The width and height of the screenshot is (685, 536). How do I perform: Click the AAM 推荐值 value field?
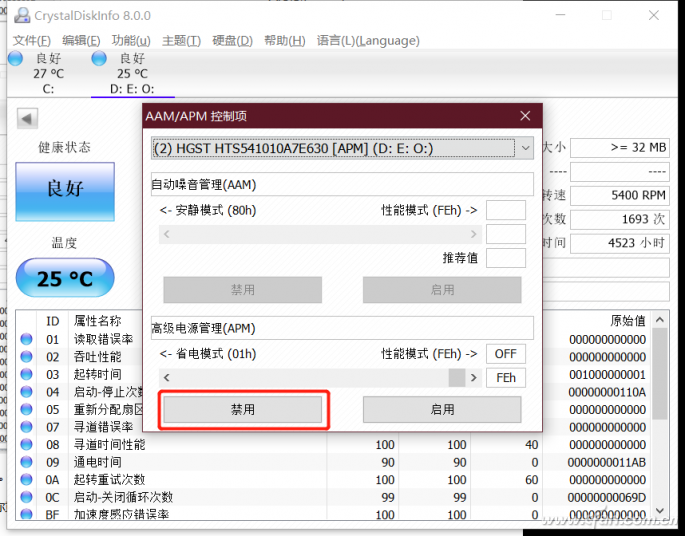[x=505, y=258]
